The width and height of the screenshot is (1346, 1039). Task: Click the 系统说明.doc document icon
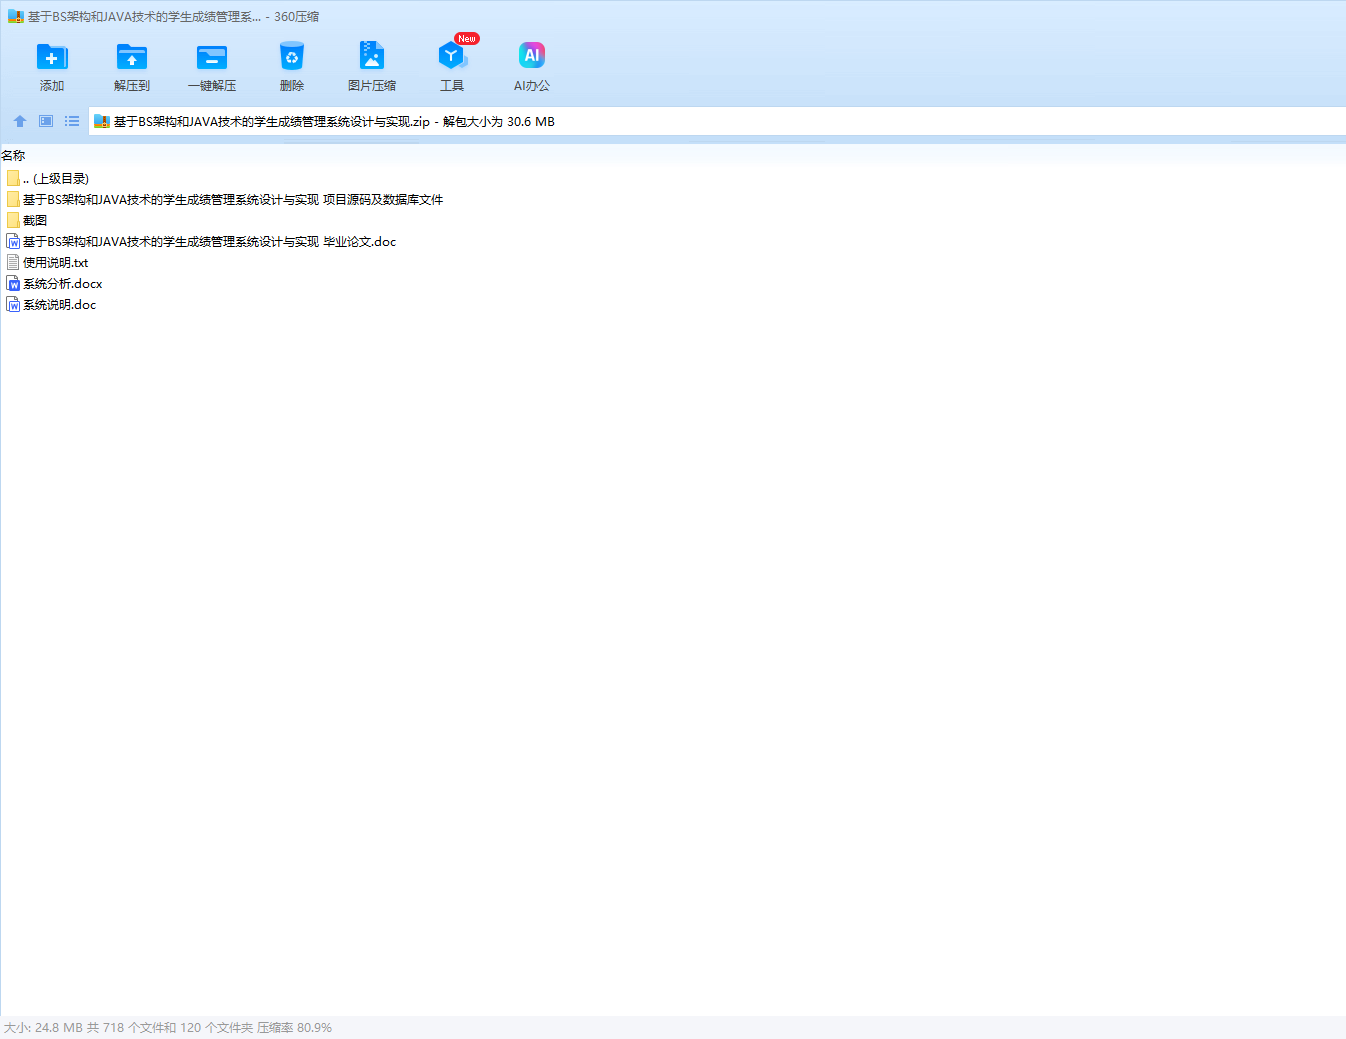click(x=13, y=304)
